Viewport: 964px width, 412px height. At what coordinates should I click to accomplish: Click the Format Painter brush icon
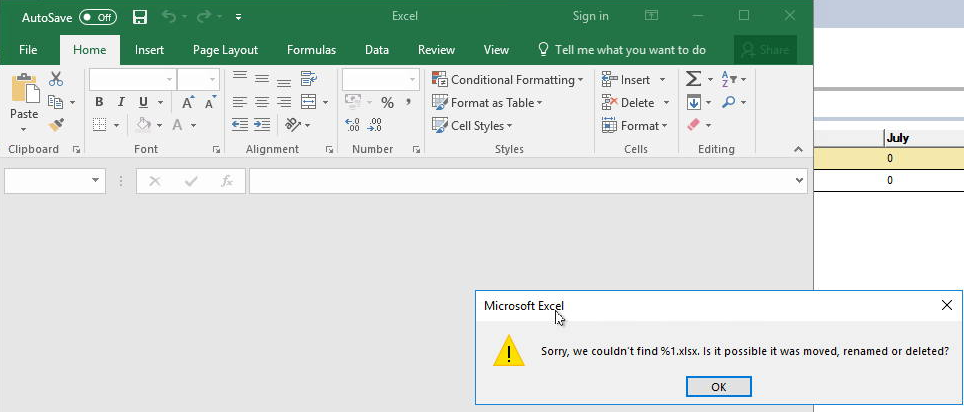(56, 125)
